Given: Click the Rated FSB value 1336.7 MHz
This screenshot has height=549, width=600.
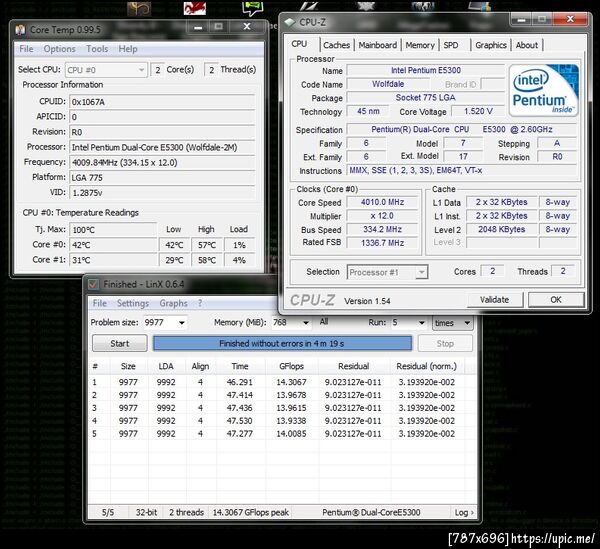Looking at the screenshot, I should [x=382, y=243].
